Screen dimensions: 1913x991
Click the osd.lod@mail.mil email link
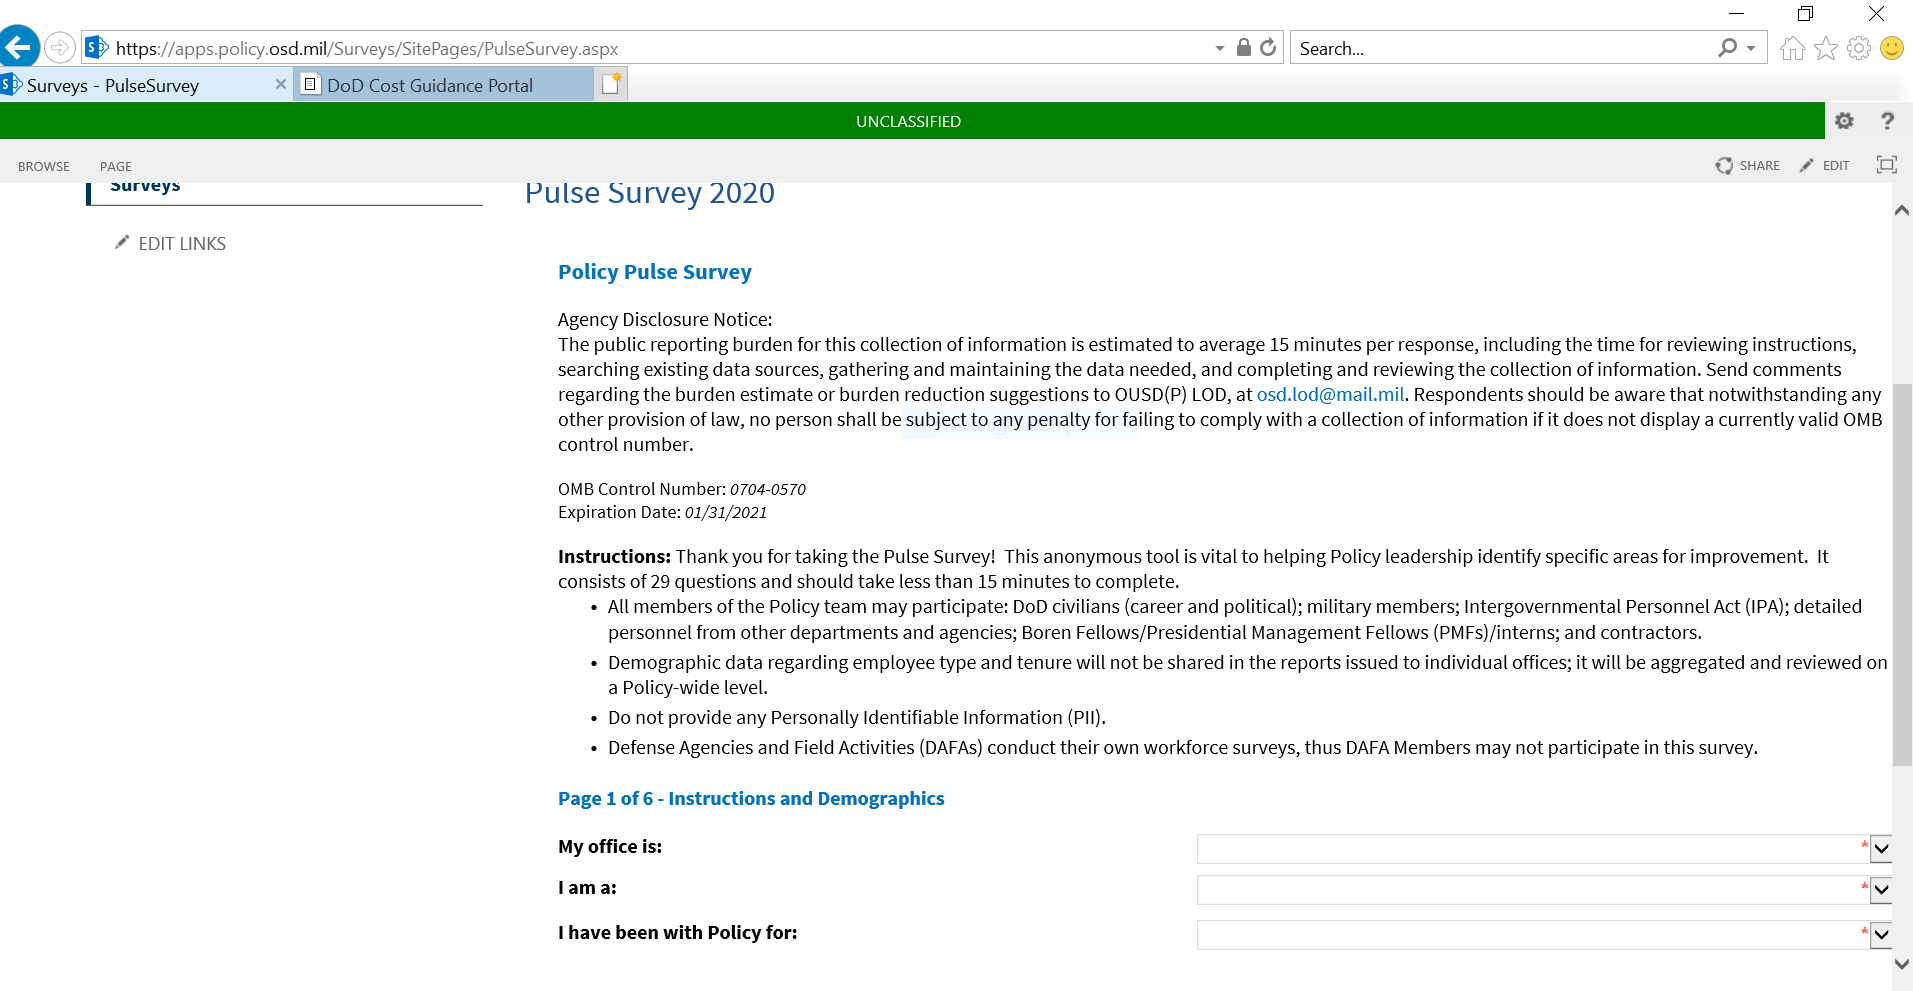(1330, 394)
